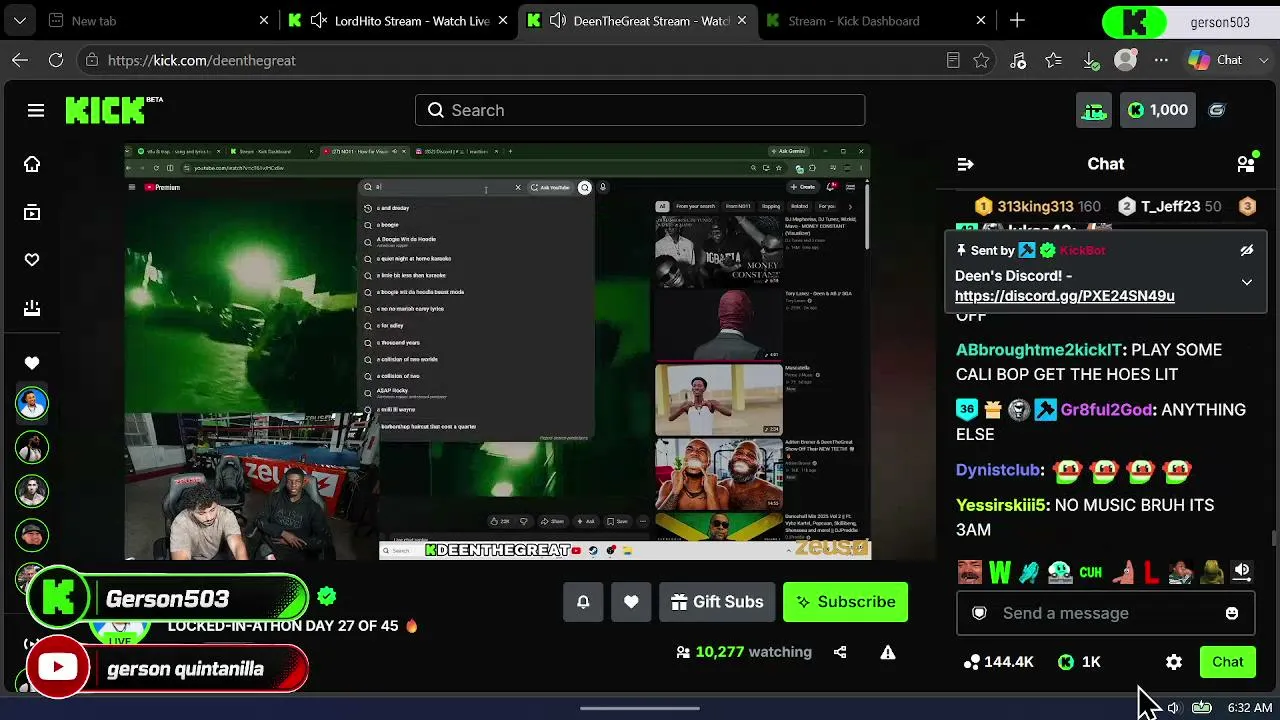Insert the CUH emote
Viewport: 1280px width, 720px height.
click(1090, 572)
